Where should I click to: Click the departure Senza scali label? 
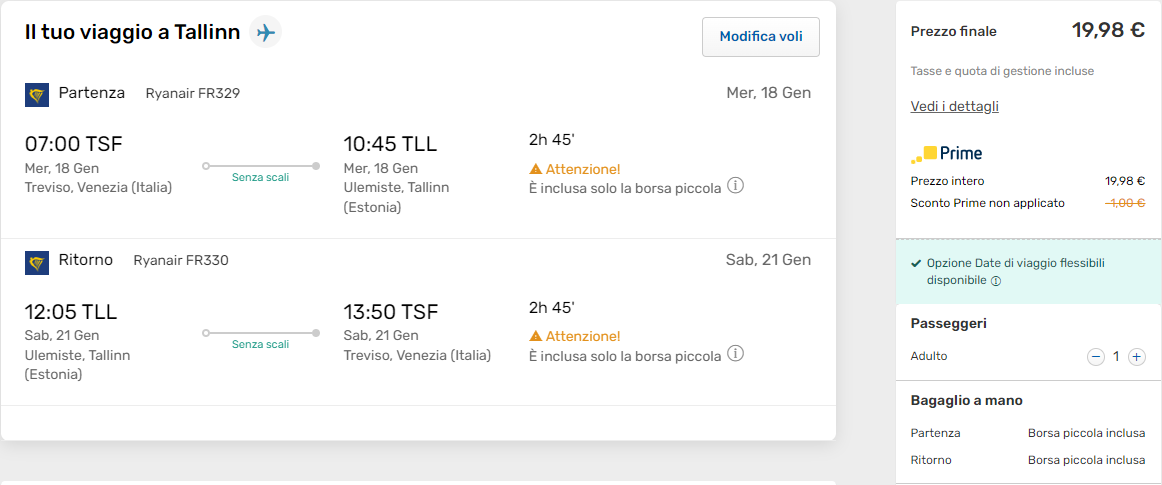pos(260,177)
